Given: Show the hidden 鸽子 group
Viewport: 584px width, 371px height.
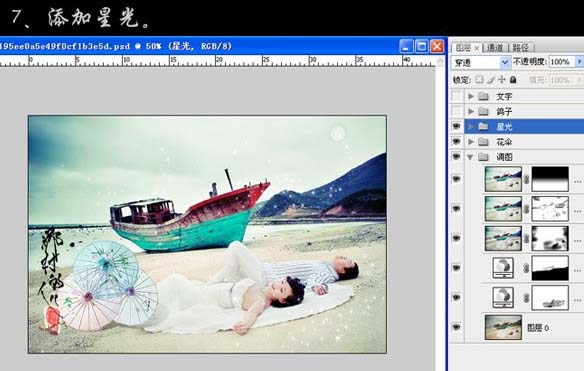Looking at the screenshot, I should [457, 111].
